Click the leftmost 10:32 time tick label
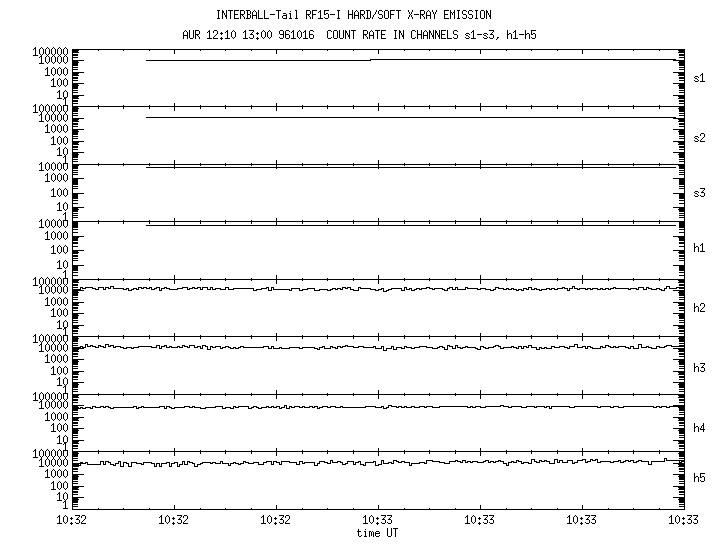The image size is (720, 550). pos(71,520)
